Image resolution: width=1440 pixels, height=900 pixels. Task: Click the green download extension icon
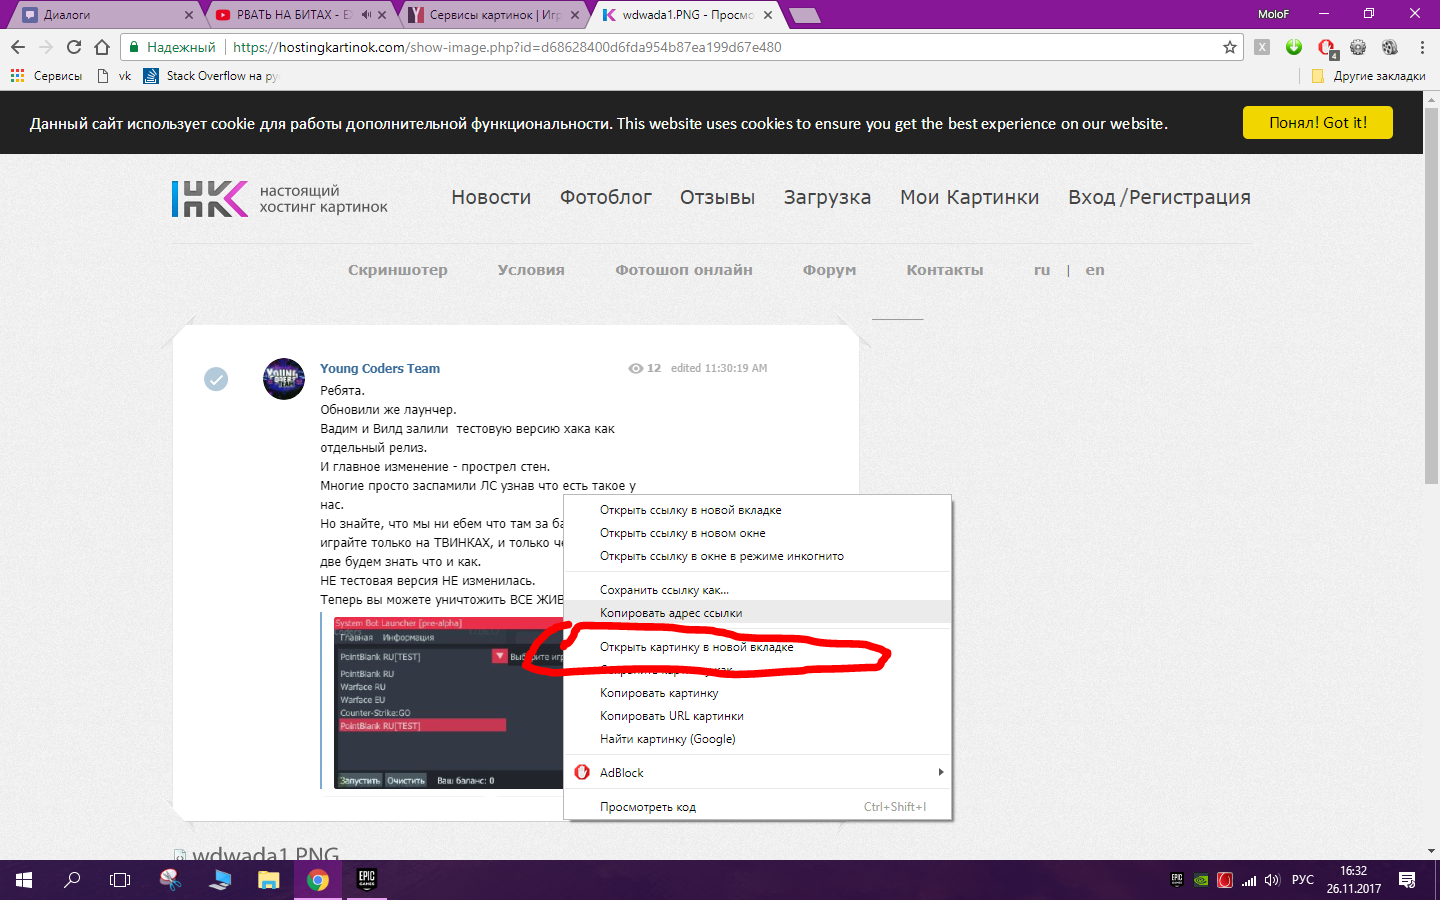[x=1294, y=47]
